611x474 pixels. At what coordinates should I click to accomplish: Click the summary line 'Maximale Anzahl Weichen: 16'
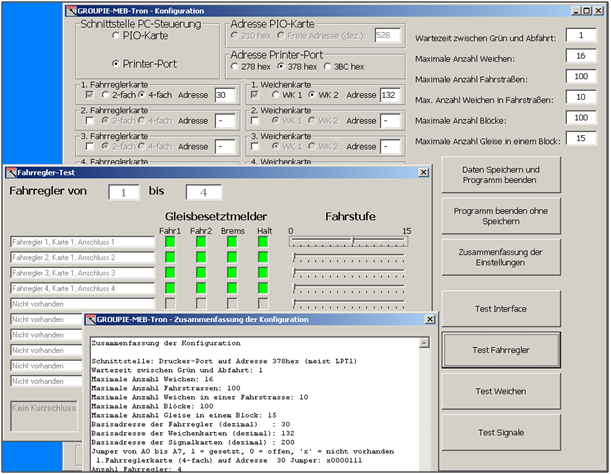coord(152,379)
